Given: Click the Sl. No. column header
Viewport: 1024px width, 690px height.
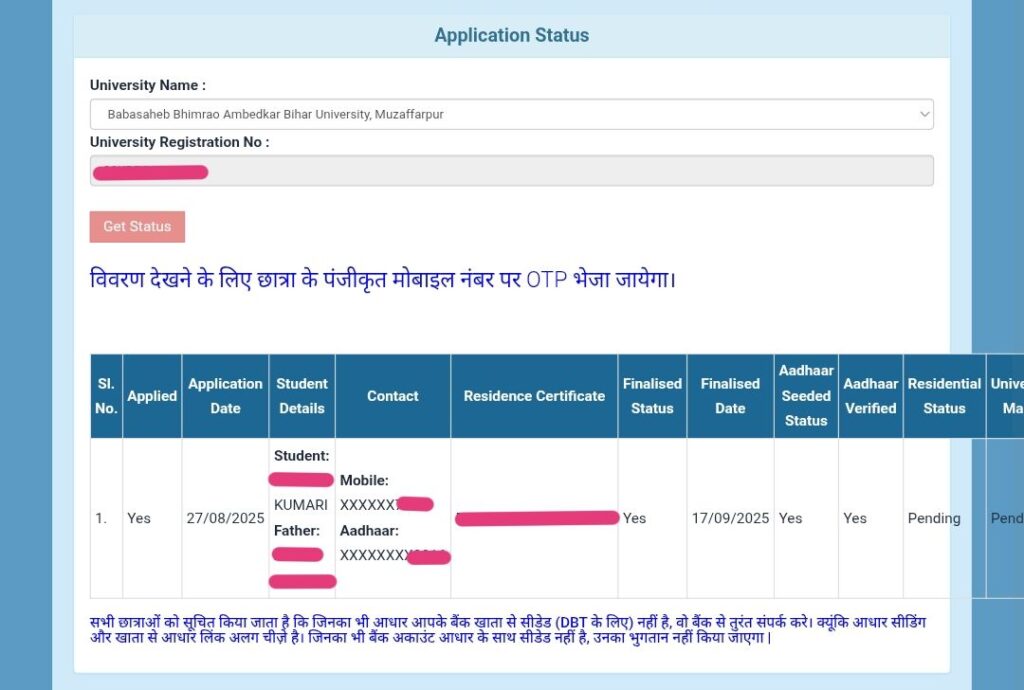Looking at the screenshot, I should click(105, 395).
